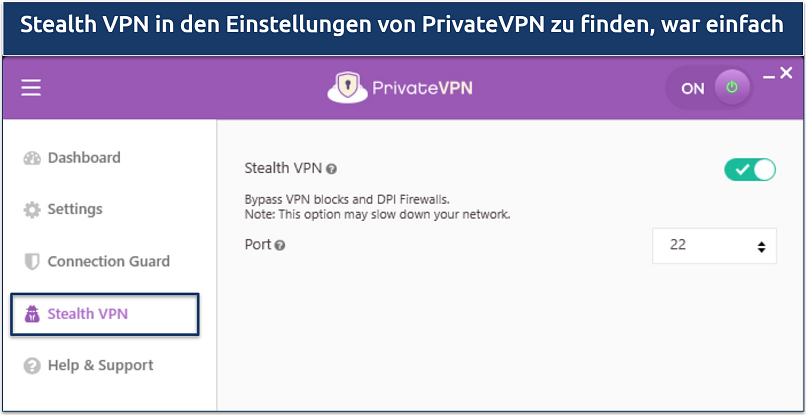Click the Help & Support question icon
Screen dimensions: 806x415
[31, 366]
